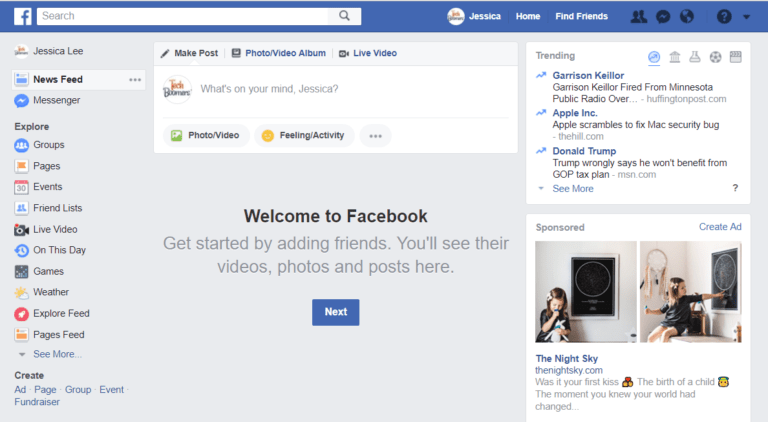Screen dimensions: 768x422
Task: Click Create Fundraiser link
Action: point(37,402)
